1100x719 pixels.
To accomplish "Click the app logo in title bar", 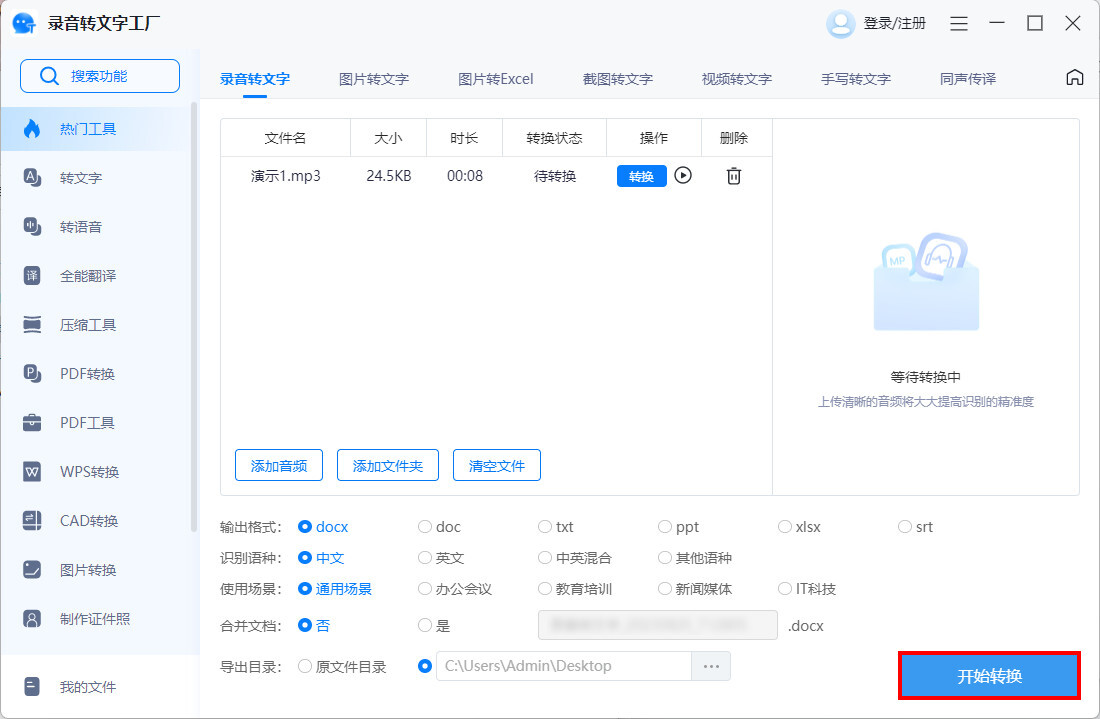I will [25, 23].
